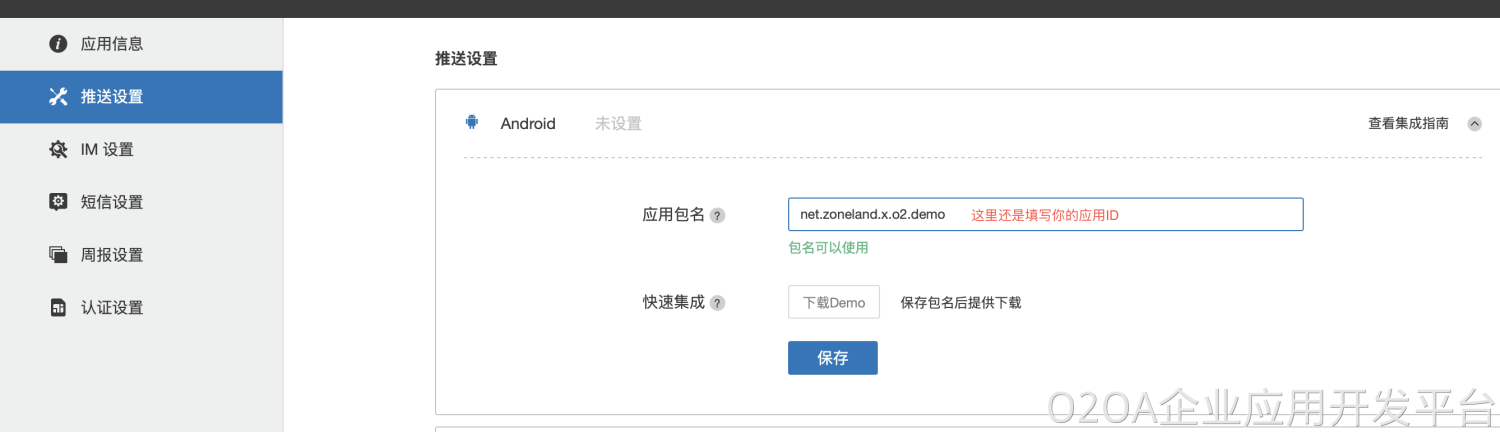Go to the IM 设置 sidebar item
Screen dimensions: 1500x432
pos(107,150)
